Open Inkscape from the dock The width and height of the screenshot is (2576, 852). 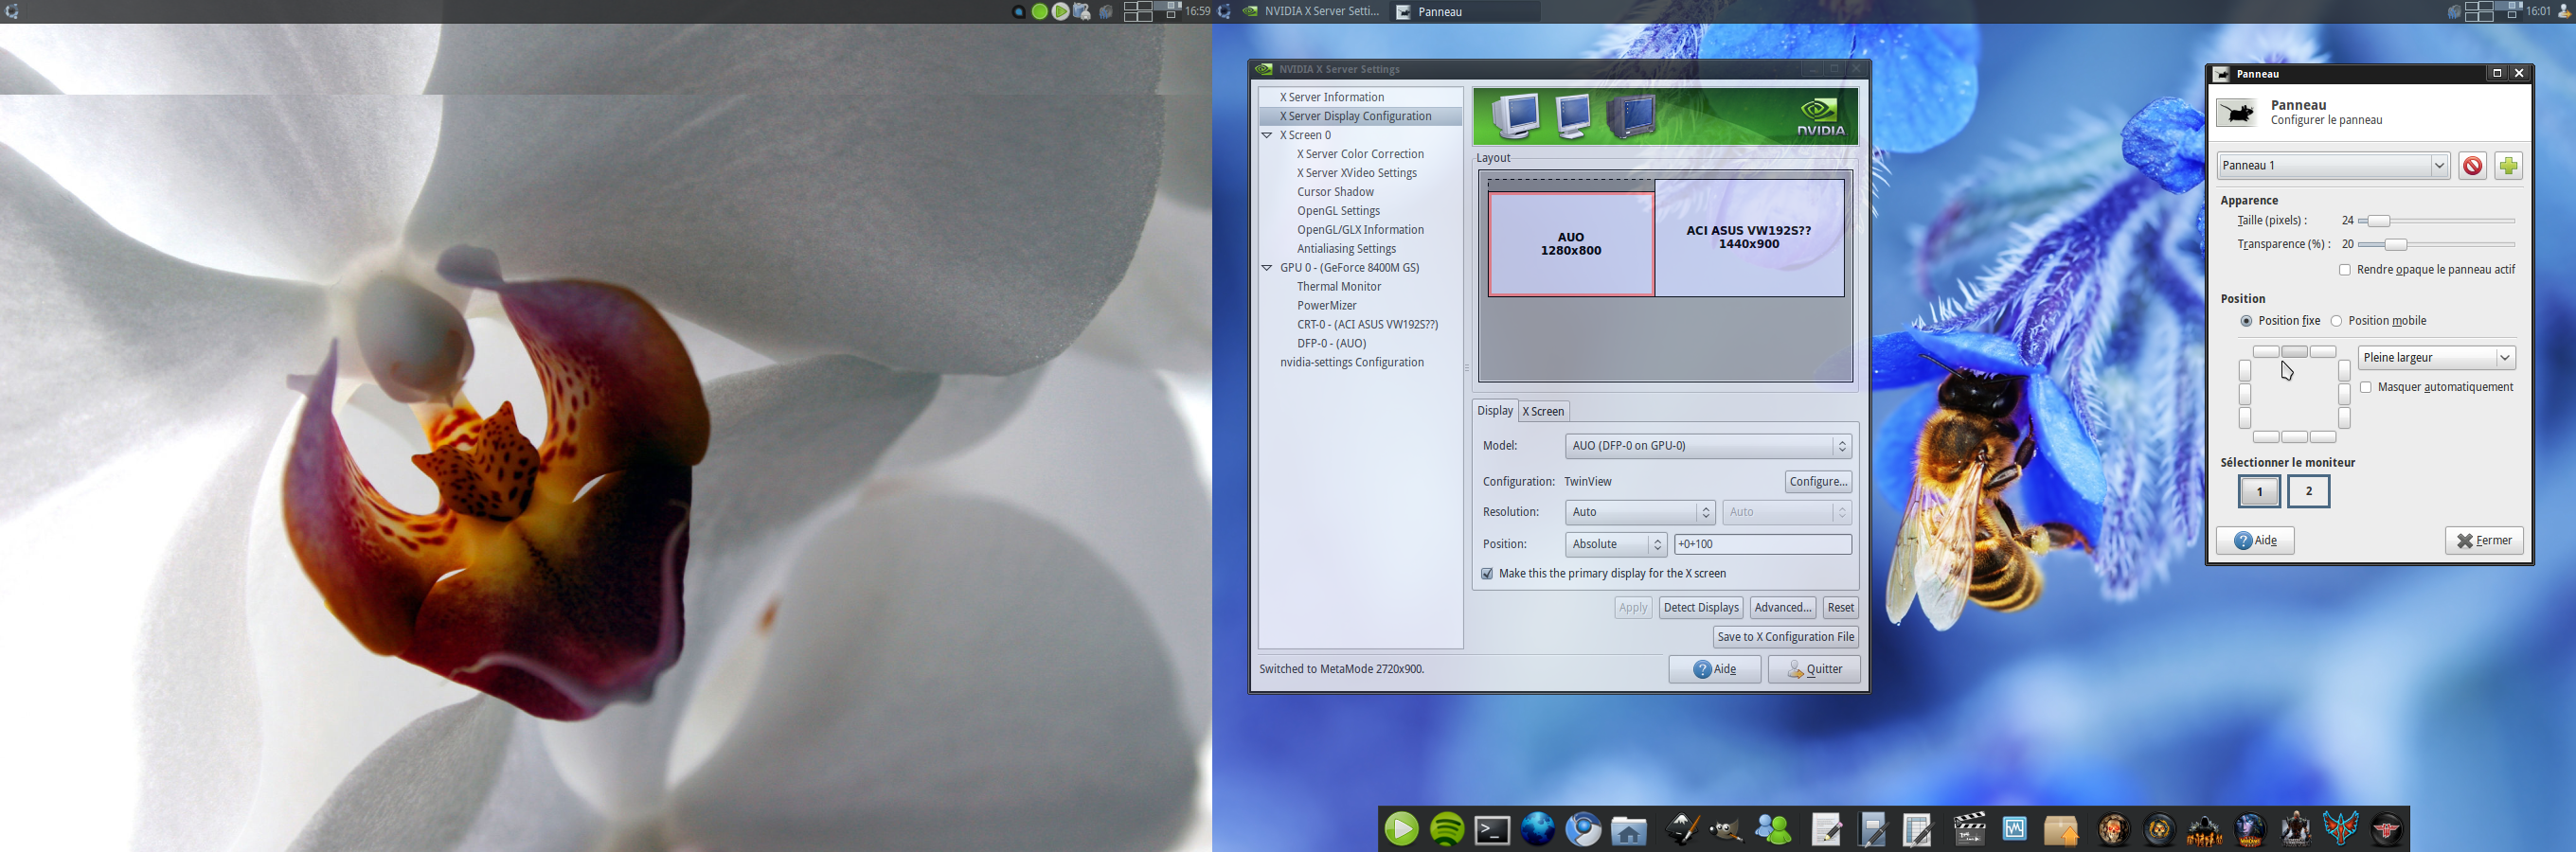pyautogui.click(x=1682, y=830)
